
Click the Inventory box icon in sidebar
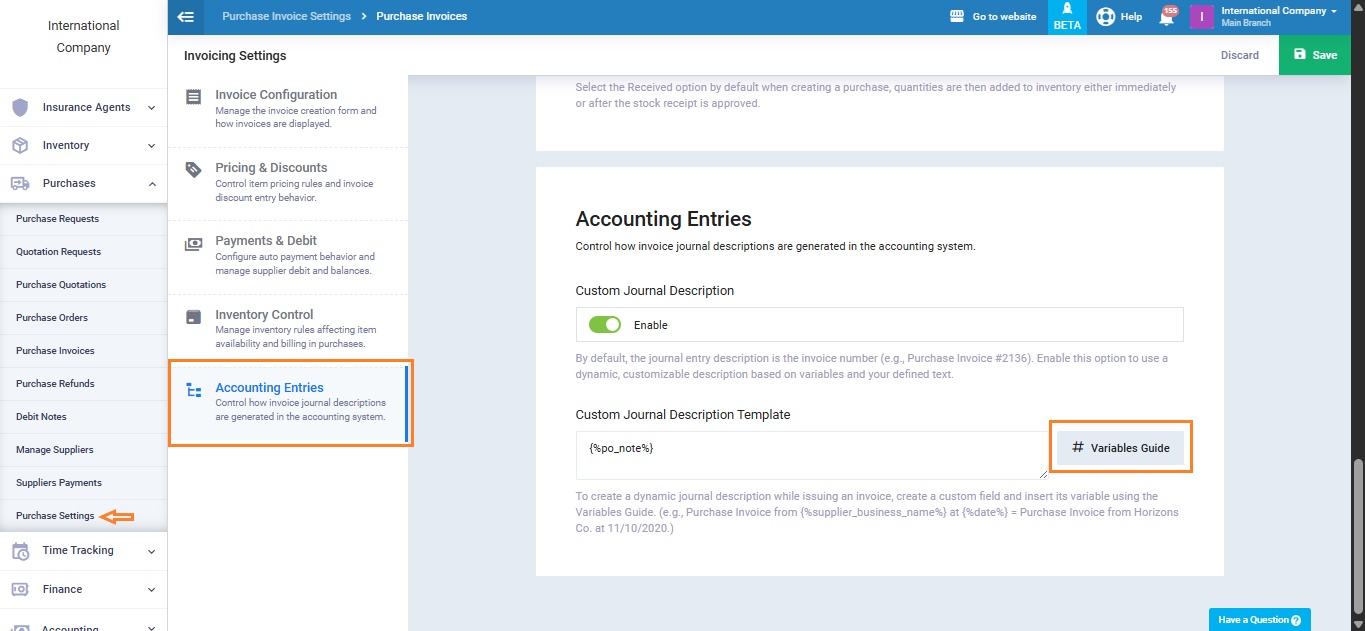pyautogui.click(x=20, y=146)
